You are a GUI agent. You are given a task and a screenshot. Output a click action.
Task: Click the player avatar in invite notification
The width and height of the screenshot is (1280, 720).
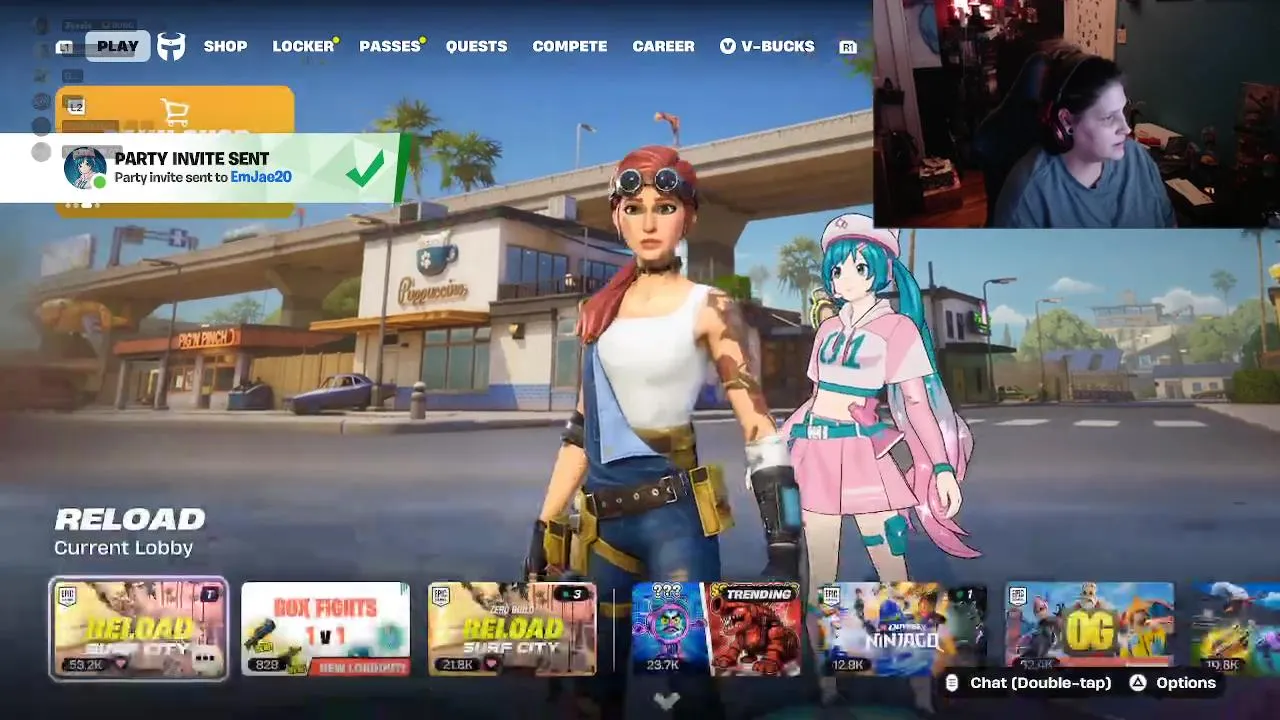click(x=85, y=167)
